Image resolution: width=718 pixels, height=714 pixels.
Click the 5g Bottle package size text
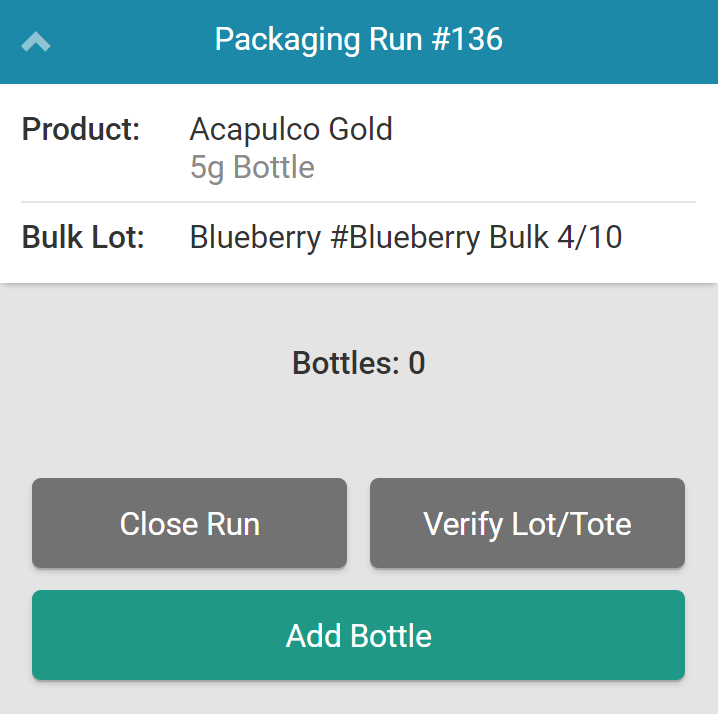pos(252,167)
